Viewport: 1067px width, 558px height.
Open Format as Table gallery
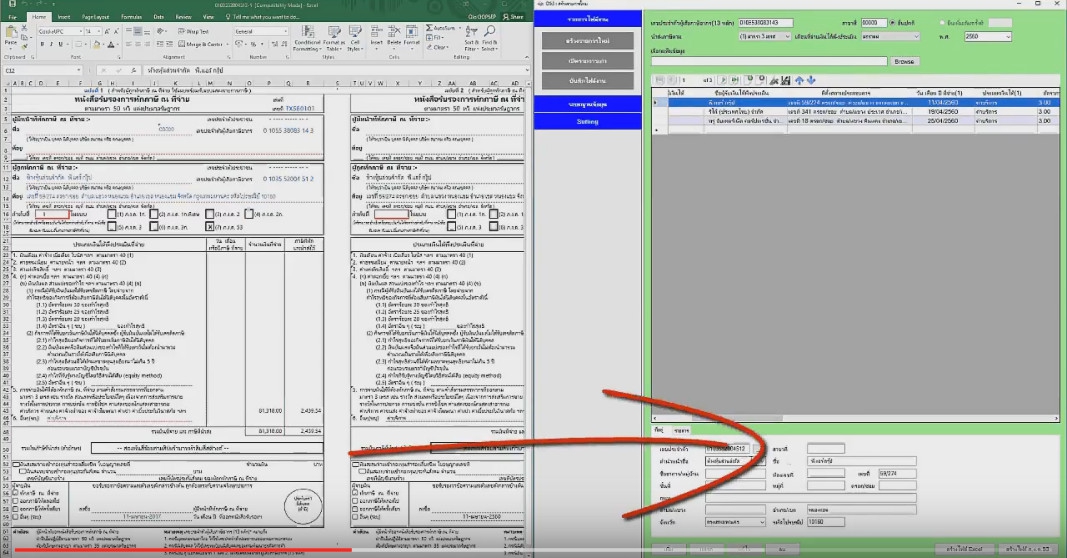click(333, 38)
